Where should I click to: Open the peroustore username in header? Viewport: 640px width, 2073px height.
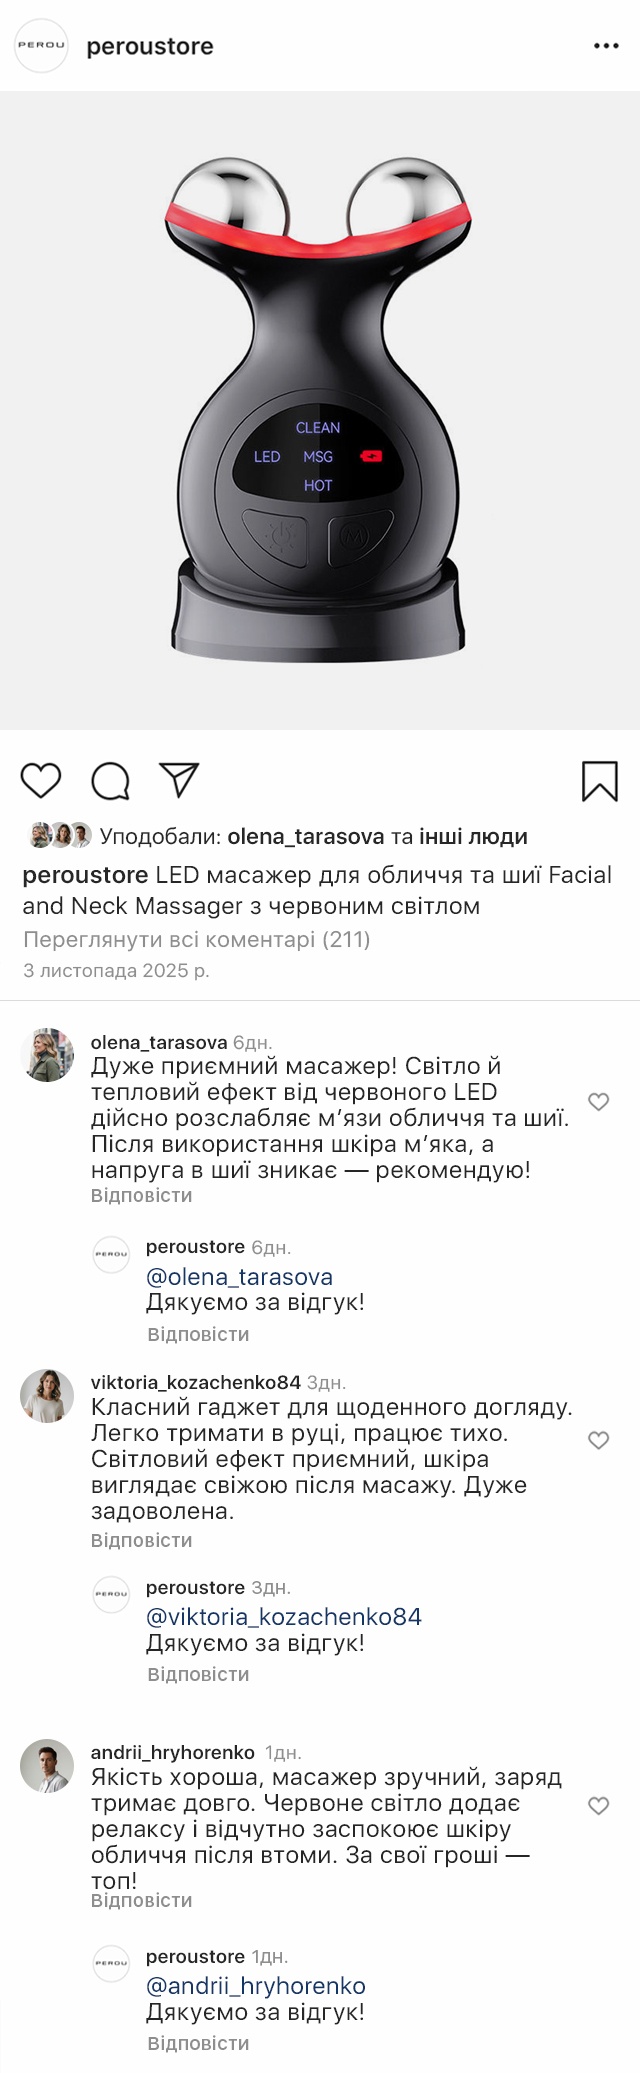(x=150, y=46)
